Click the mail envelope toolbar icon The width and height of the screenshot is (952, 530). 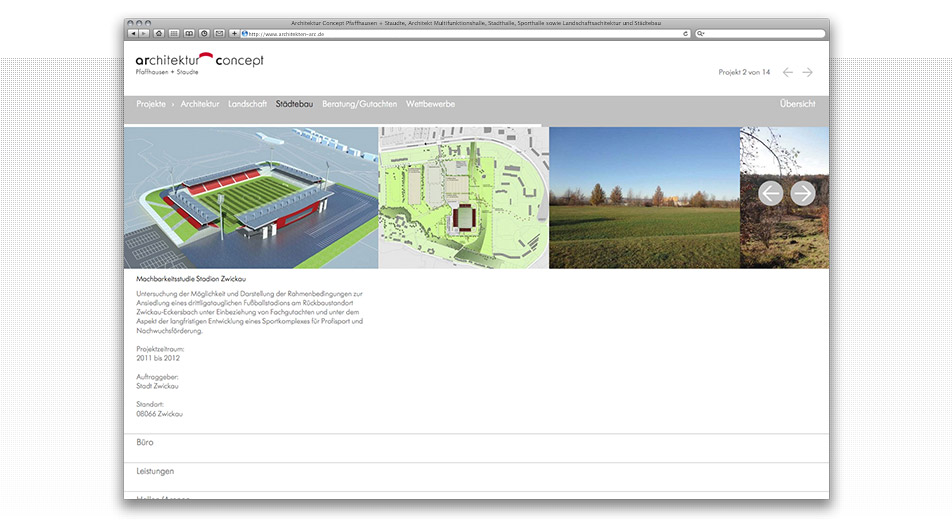[x=219, y=33]
